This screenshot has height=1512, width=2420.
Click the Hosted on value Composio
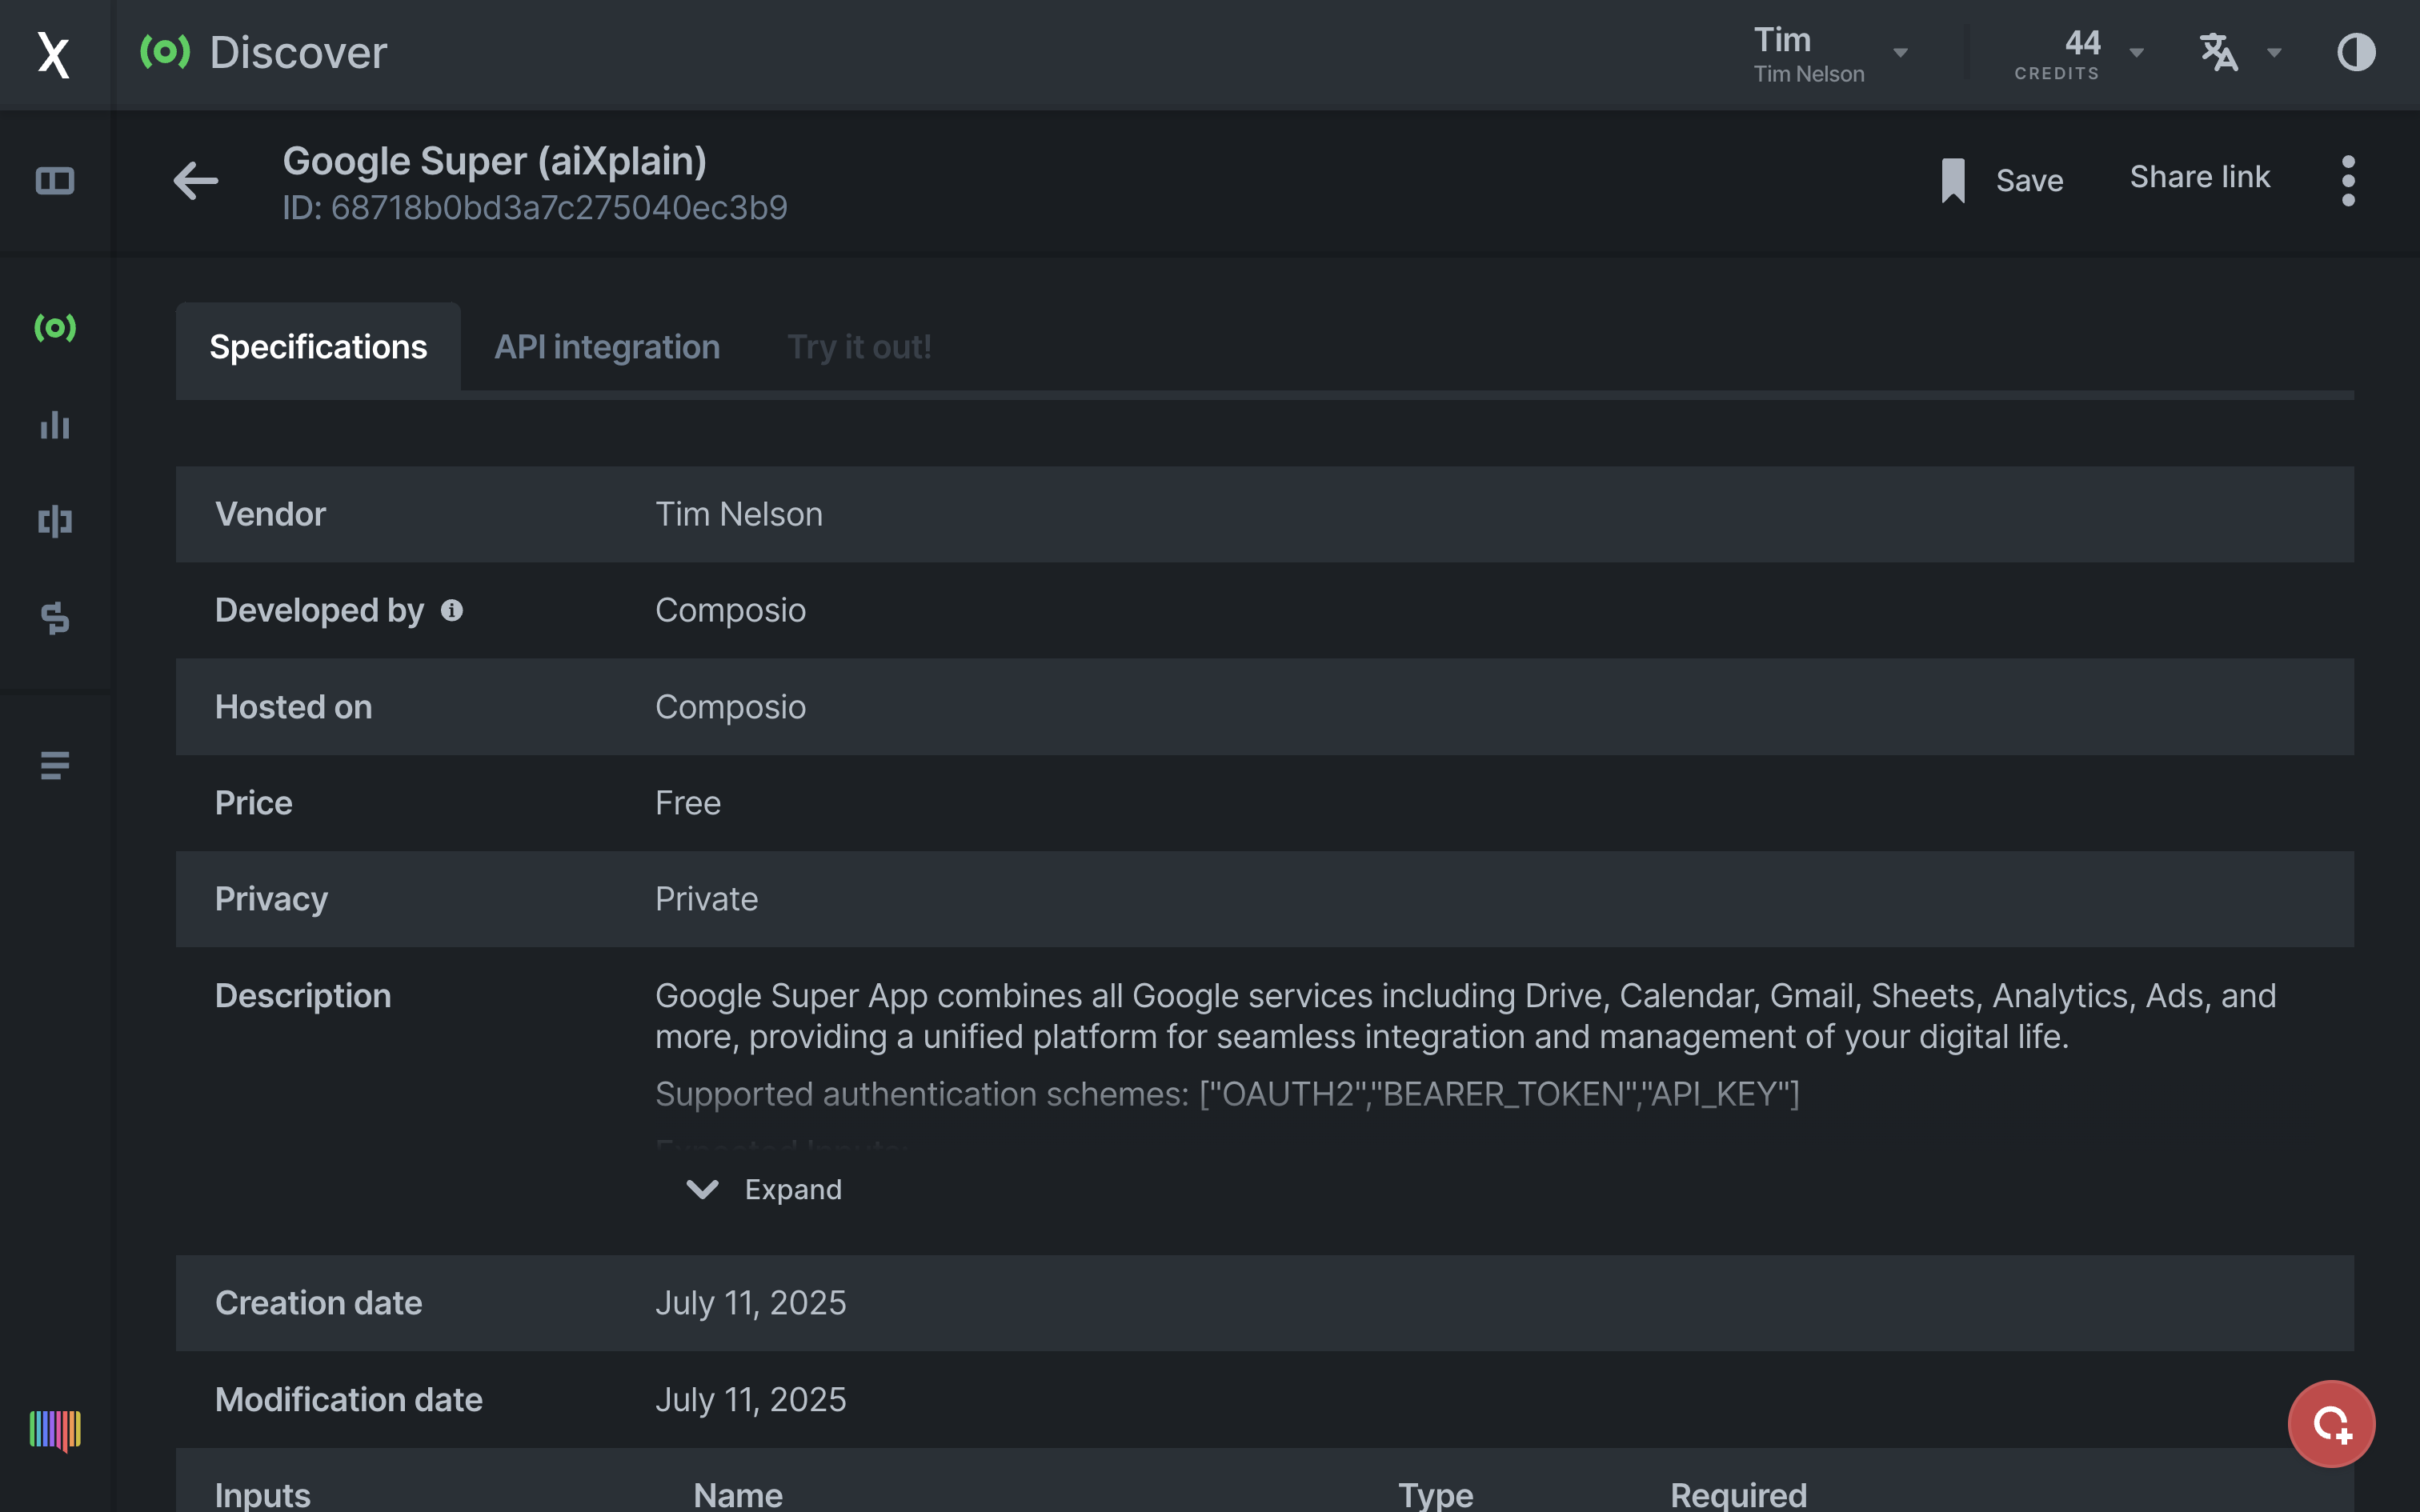click(x=730, y=707)
